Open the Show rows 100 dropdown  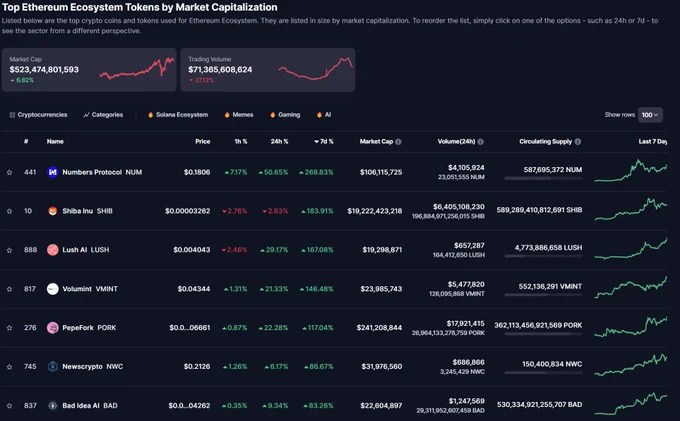click(x=650, y=115)
